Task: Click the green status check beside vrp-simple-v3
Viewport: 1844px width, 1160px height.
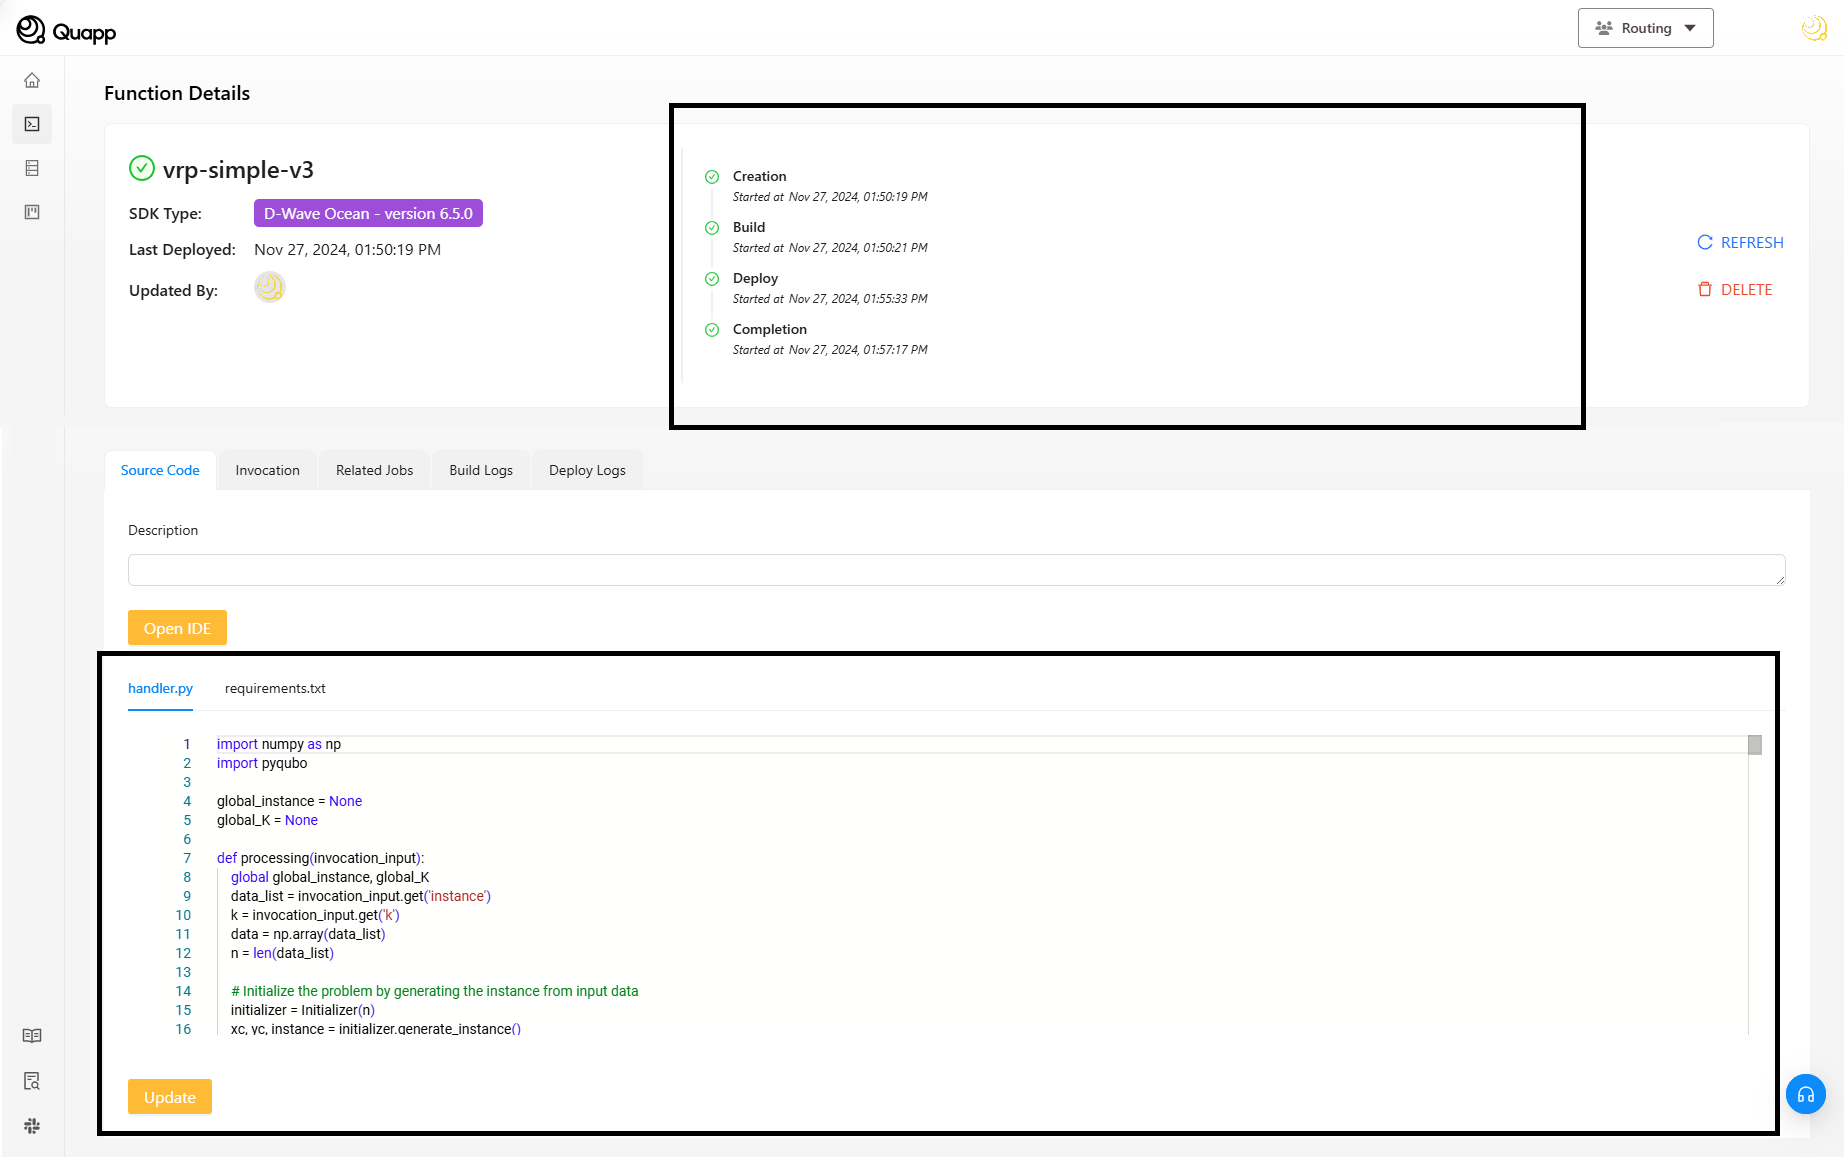Action: pos(142,168)
